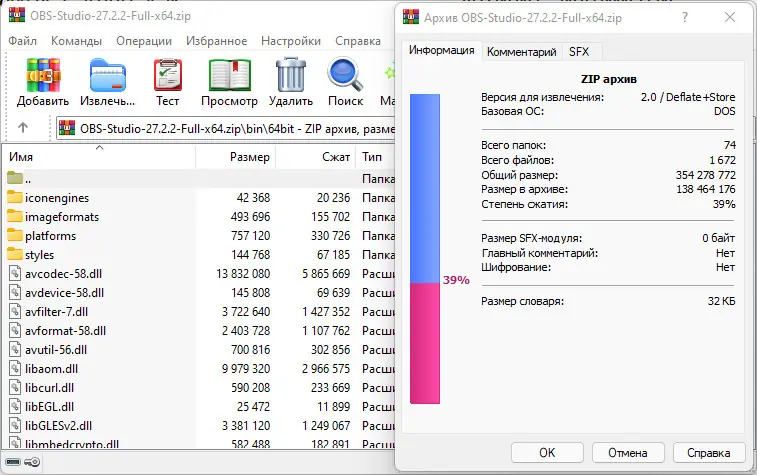
Task: Select the libaom.dll file icon
Action: pos(15,368)
